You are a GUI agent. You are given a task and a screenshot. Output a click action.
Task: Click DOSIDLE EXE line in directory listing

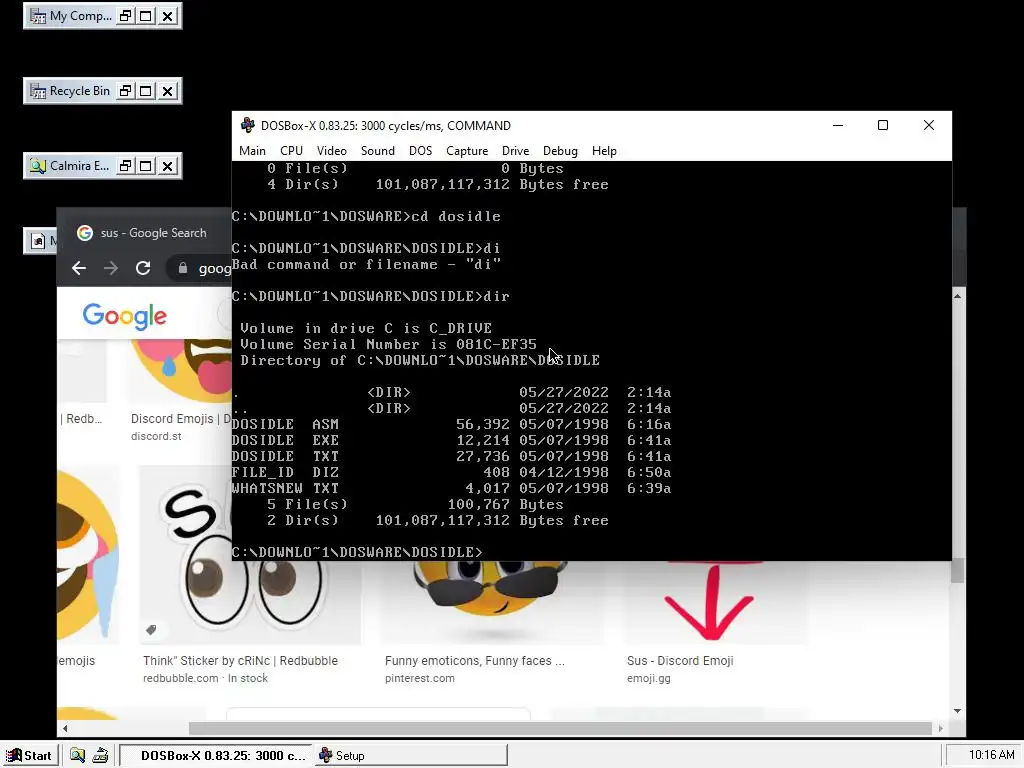451,440
